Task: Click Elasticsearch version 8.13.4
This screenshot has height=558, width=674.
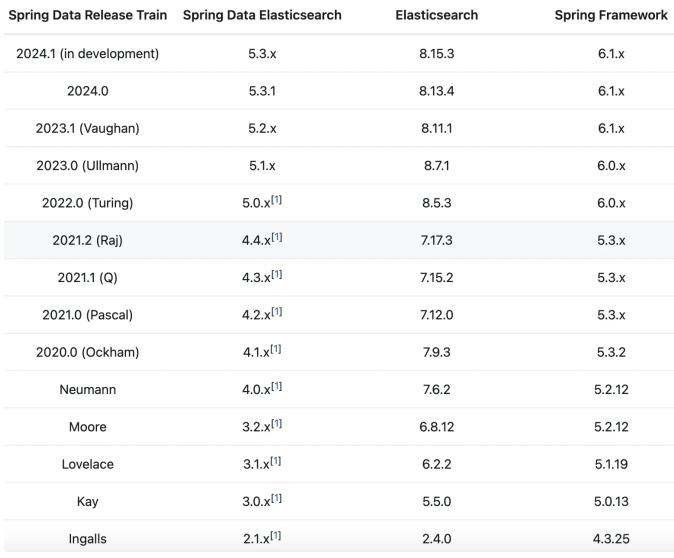Action: [x=437, y=91]
